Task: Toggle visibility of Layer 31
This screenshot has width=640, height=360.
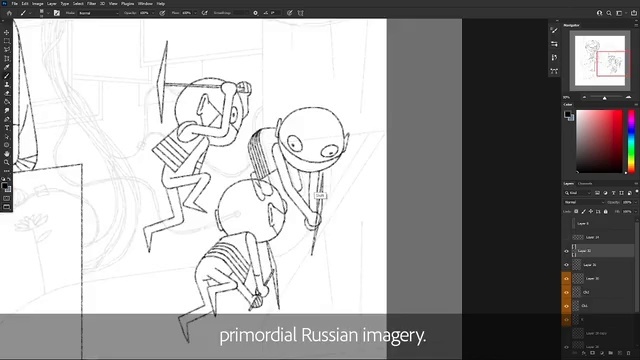Action: pyautogui.click(x=567, y=265)
